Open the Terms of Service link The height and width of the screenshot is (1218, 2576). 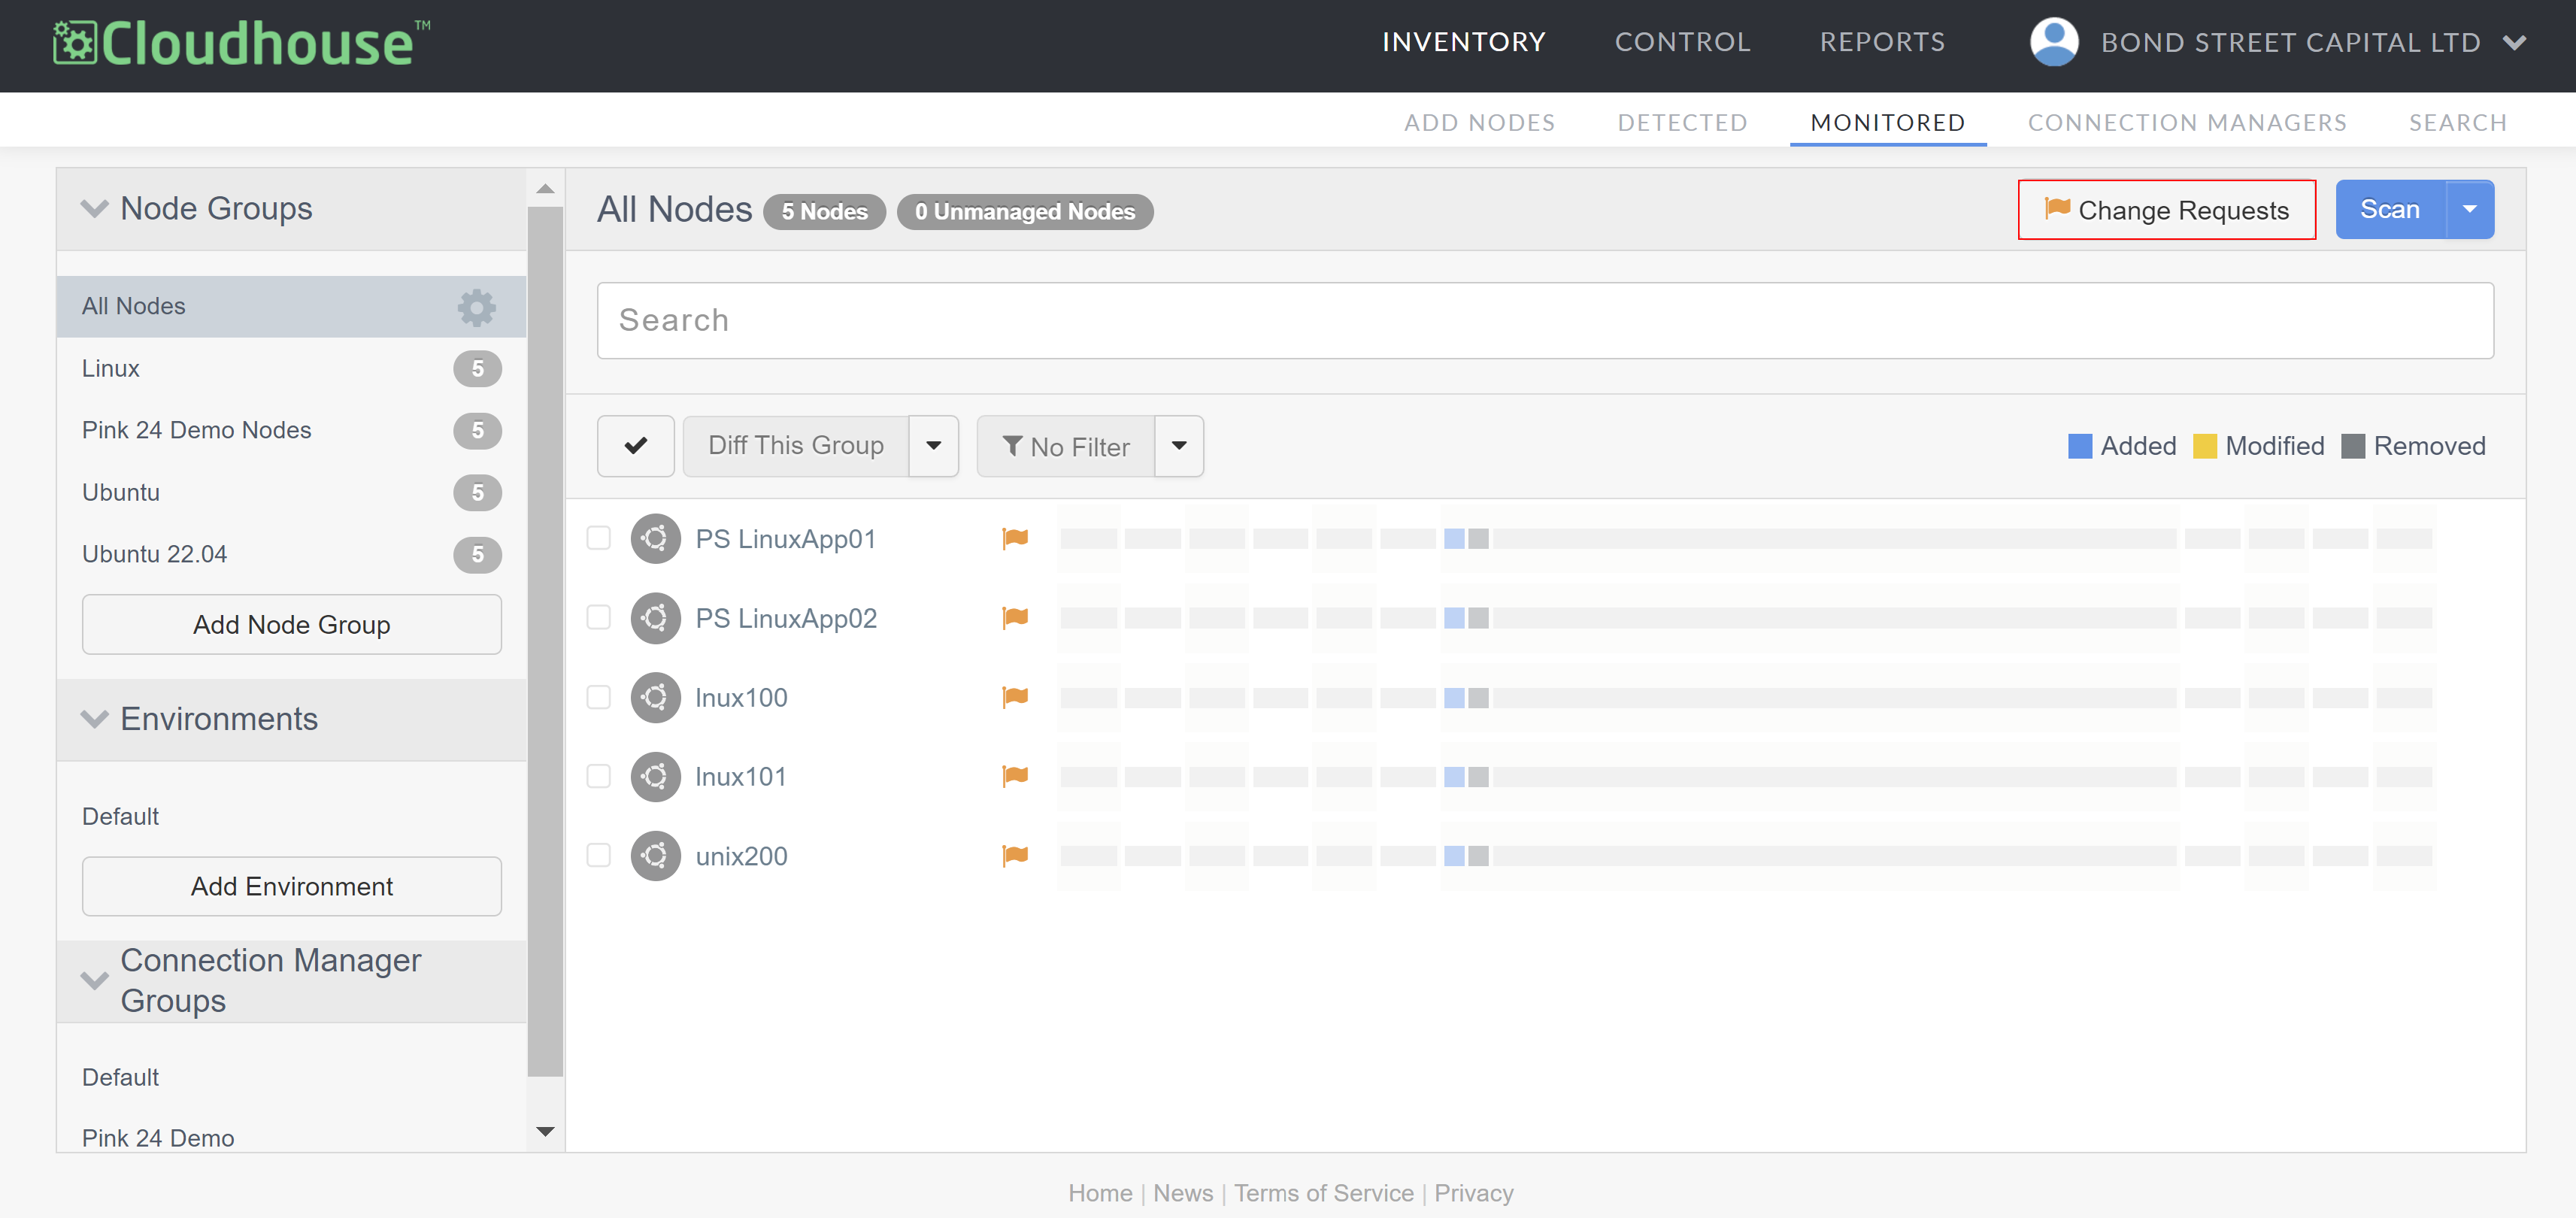[1324, 1193]
